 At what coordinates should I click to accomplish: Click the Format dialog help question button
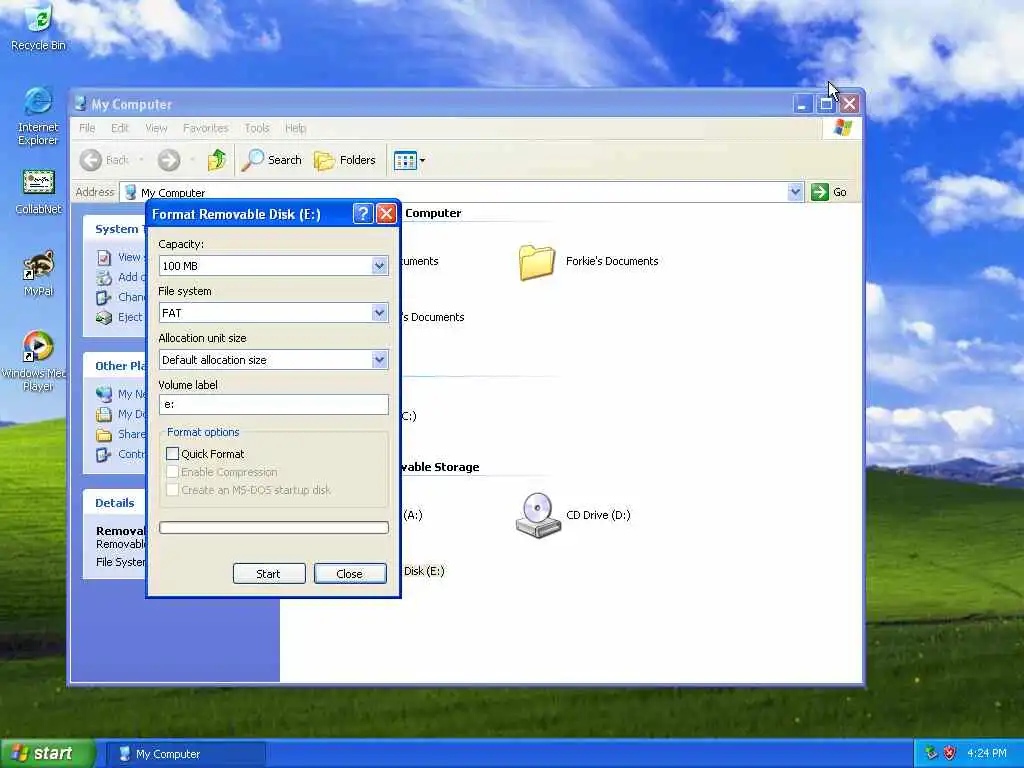pyautogui.click(x=362, y=214)
